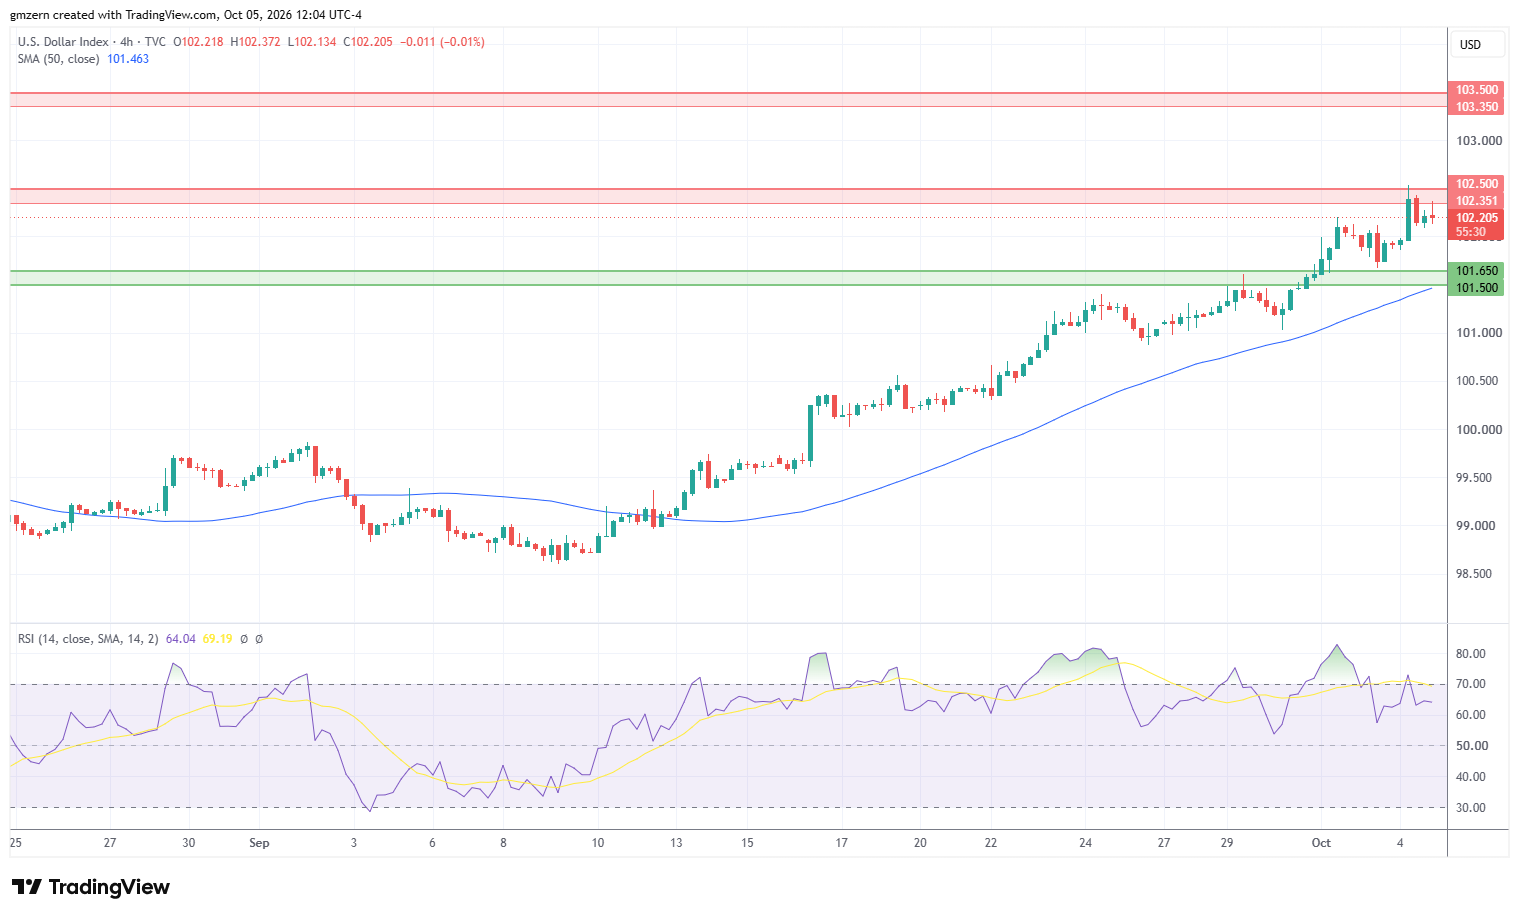Click 100.500 on the price axis
The height and width of the screenshot is (917, 1519).
tap(1479, 381)
